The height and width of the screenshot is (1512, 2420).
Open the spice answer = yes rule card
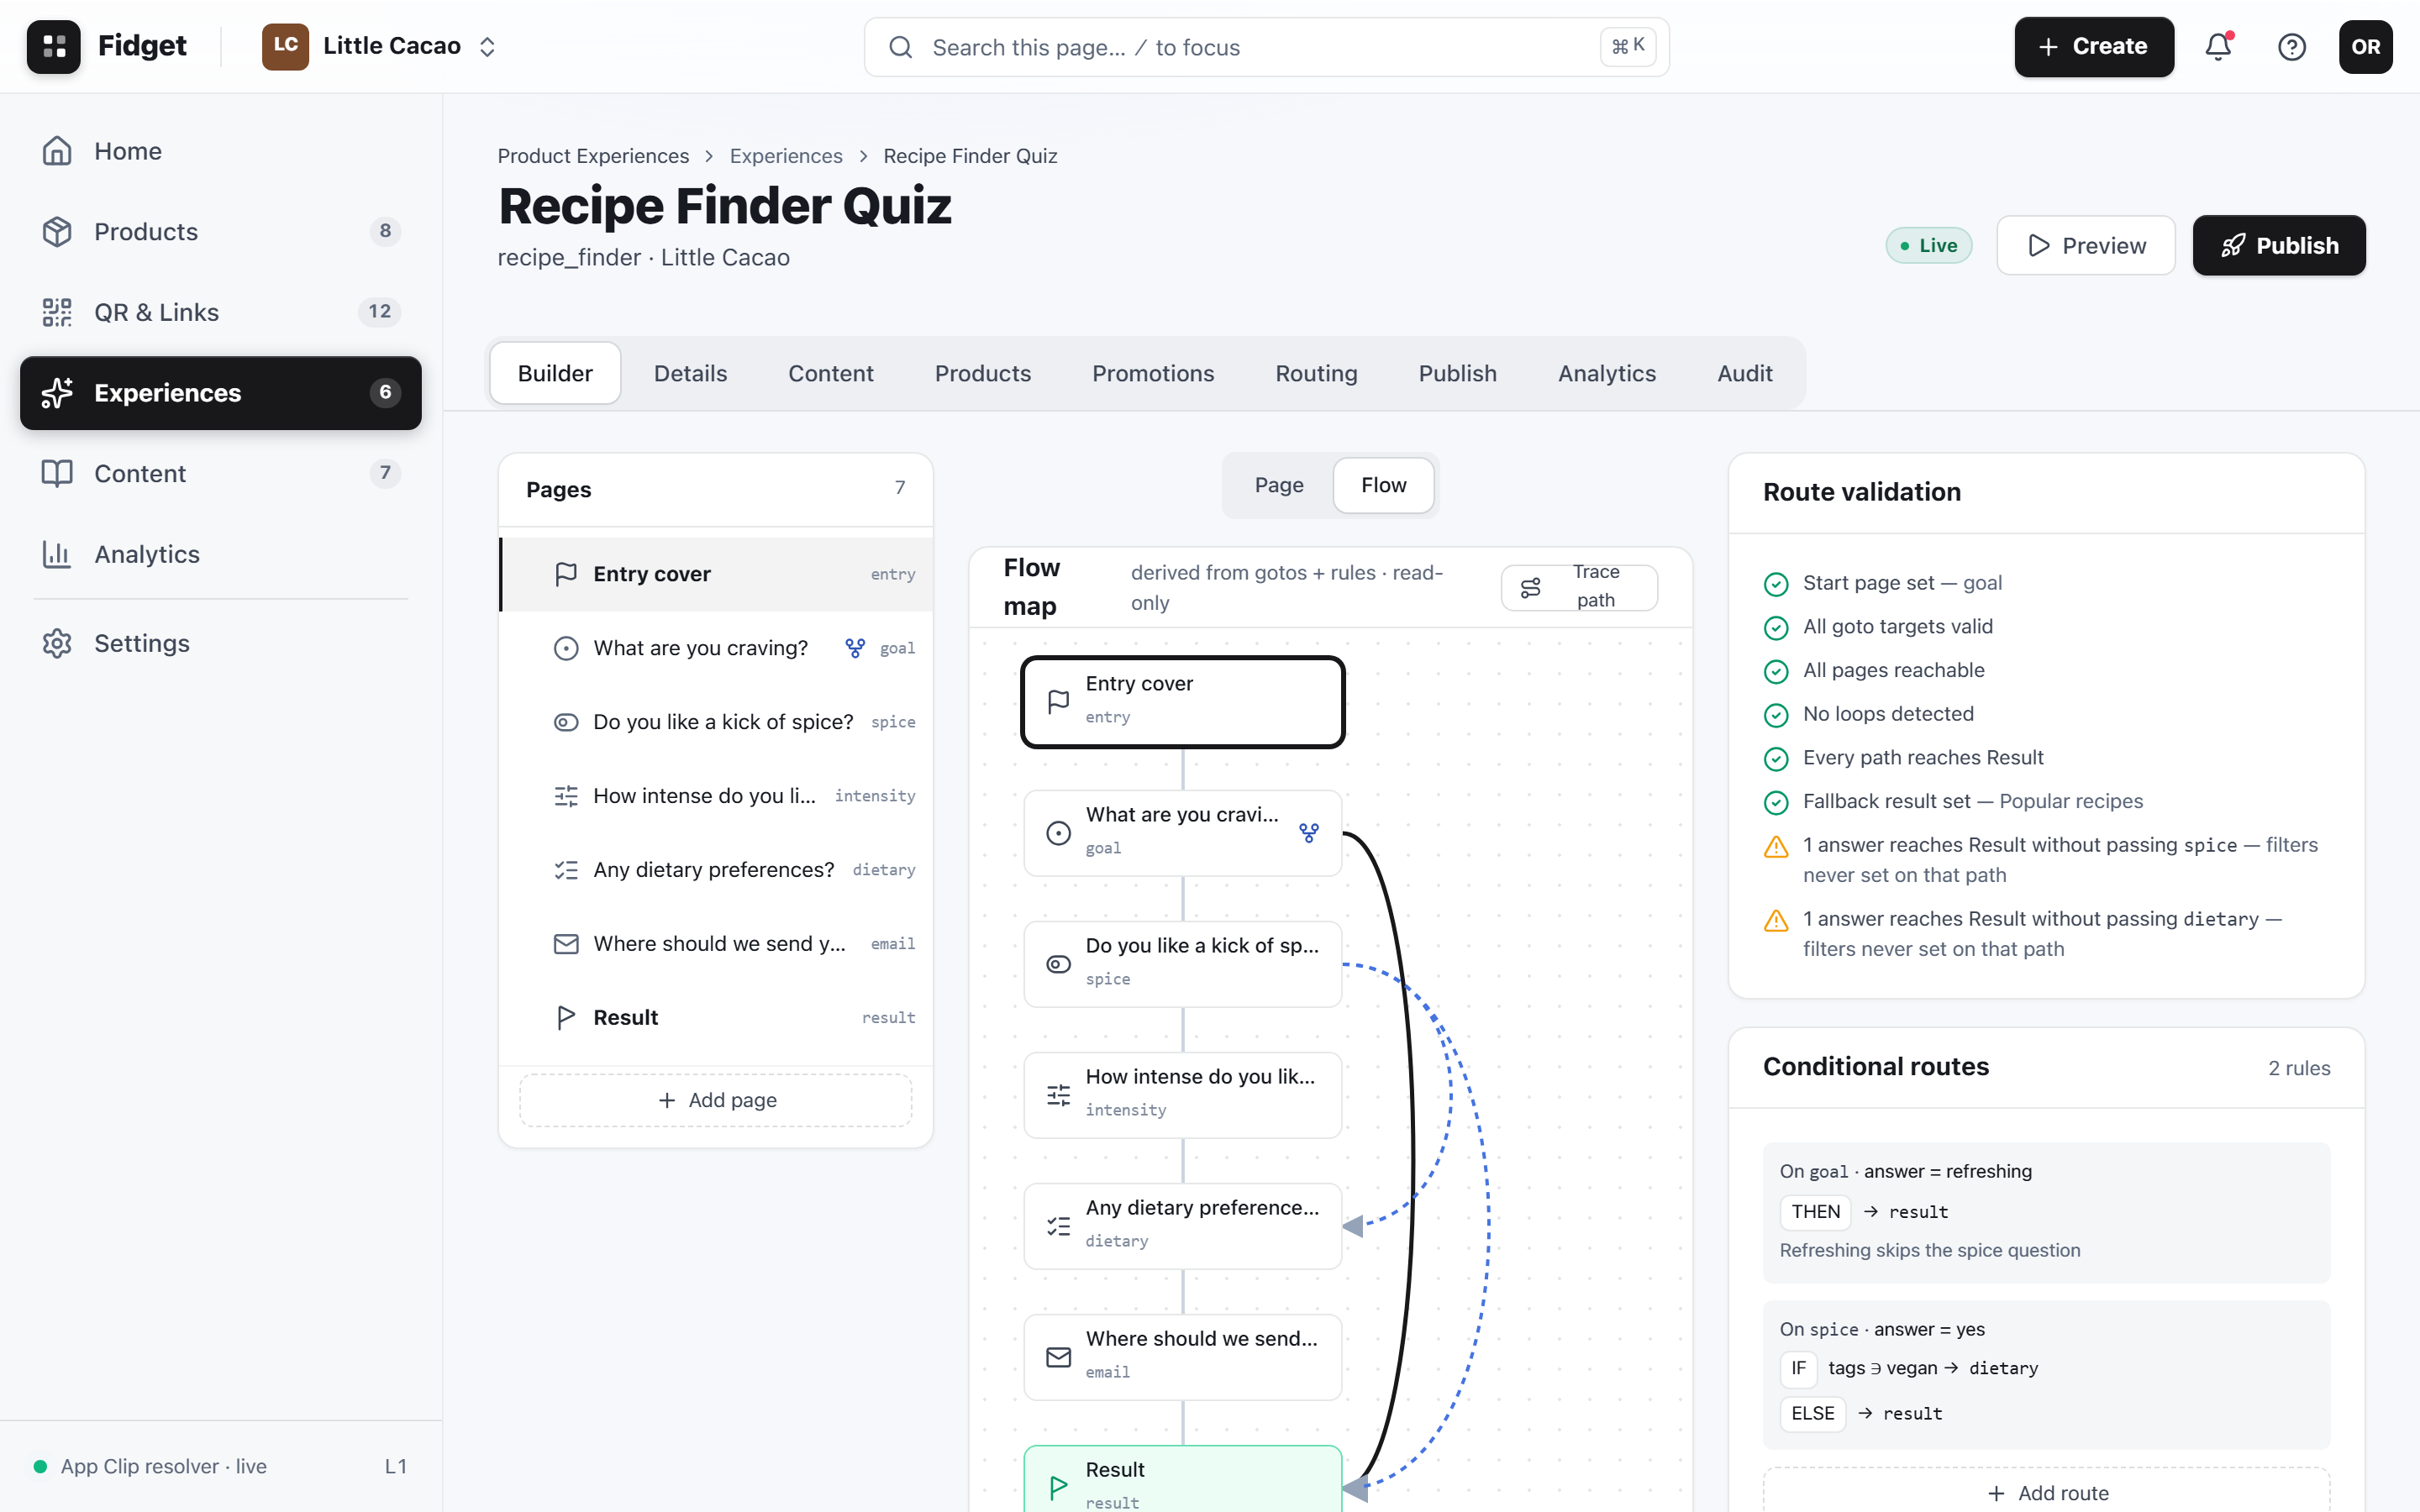click(2047, 1374)
